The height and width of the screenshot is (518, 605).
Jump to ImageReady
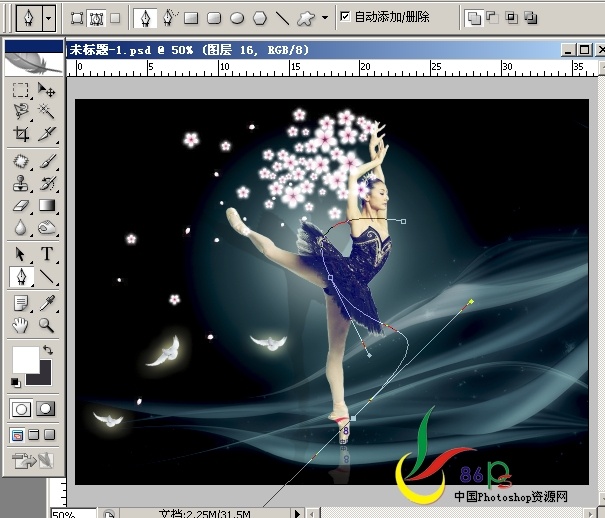[x=33, y=460]
